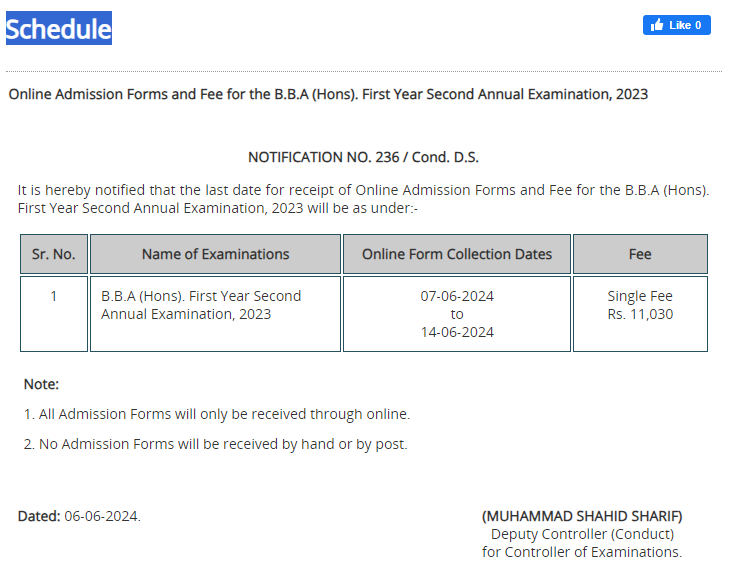
Task: Click the thumbs-up icon in Like button
Action: [x=657, y=25]
